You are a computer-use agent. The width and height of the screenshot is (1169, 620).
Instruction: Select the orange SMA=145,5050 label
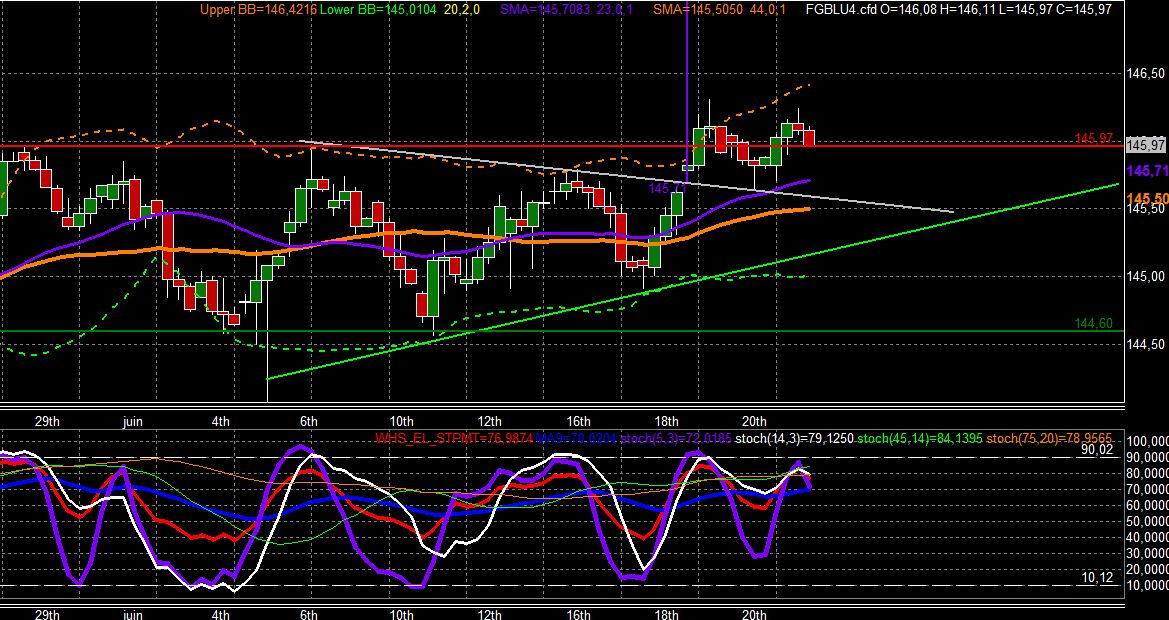tap(699, 9)
